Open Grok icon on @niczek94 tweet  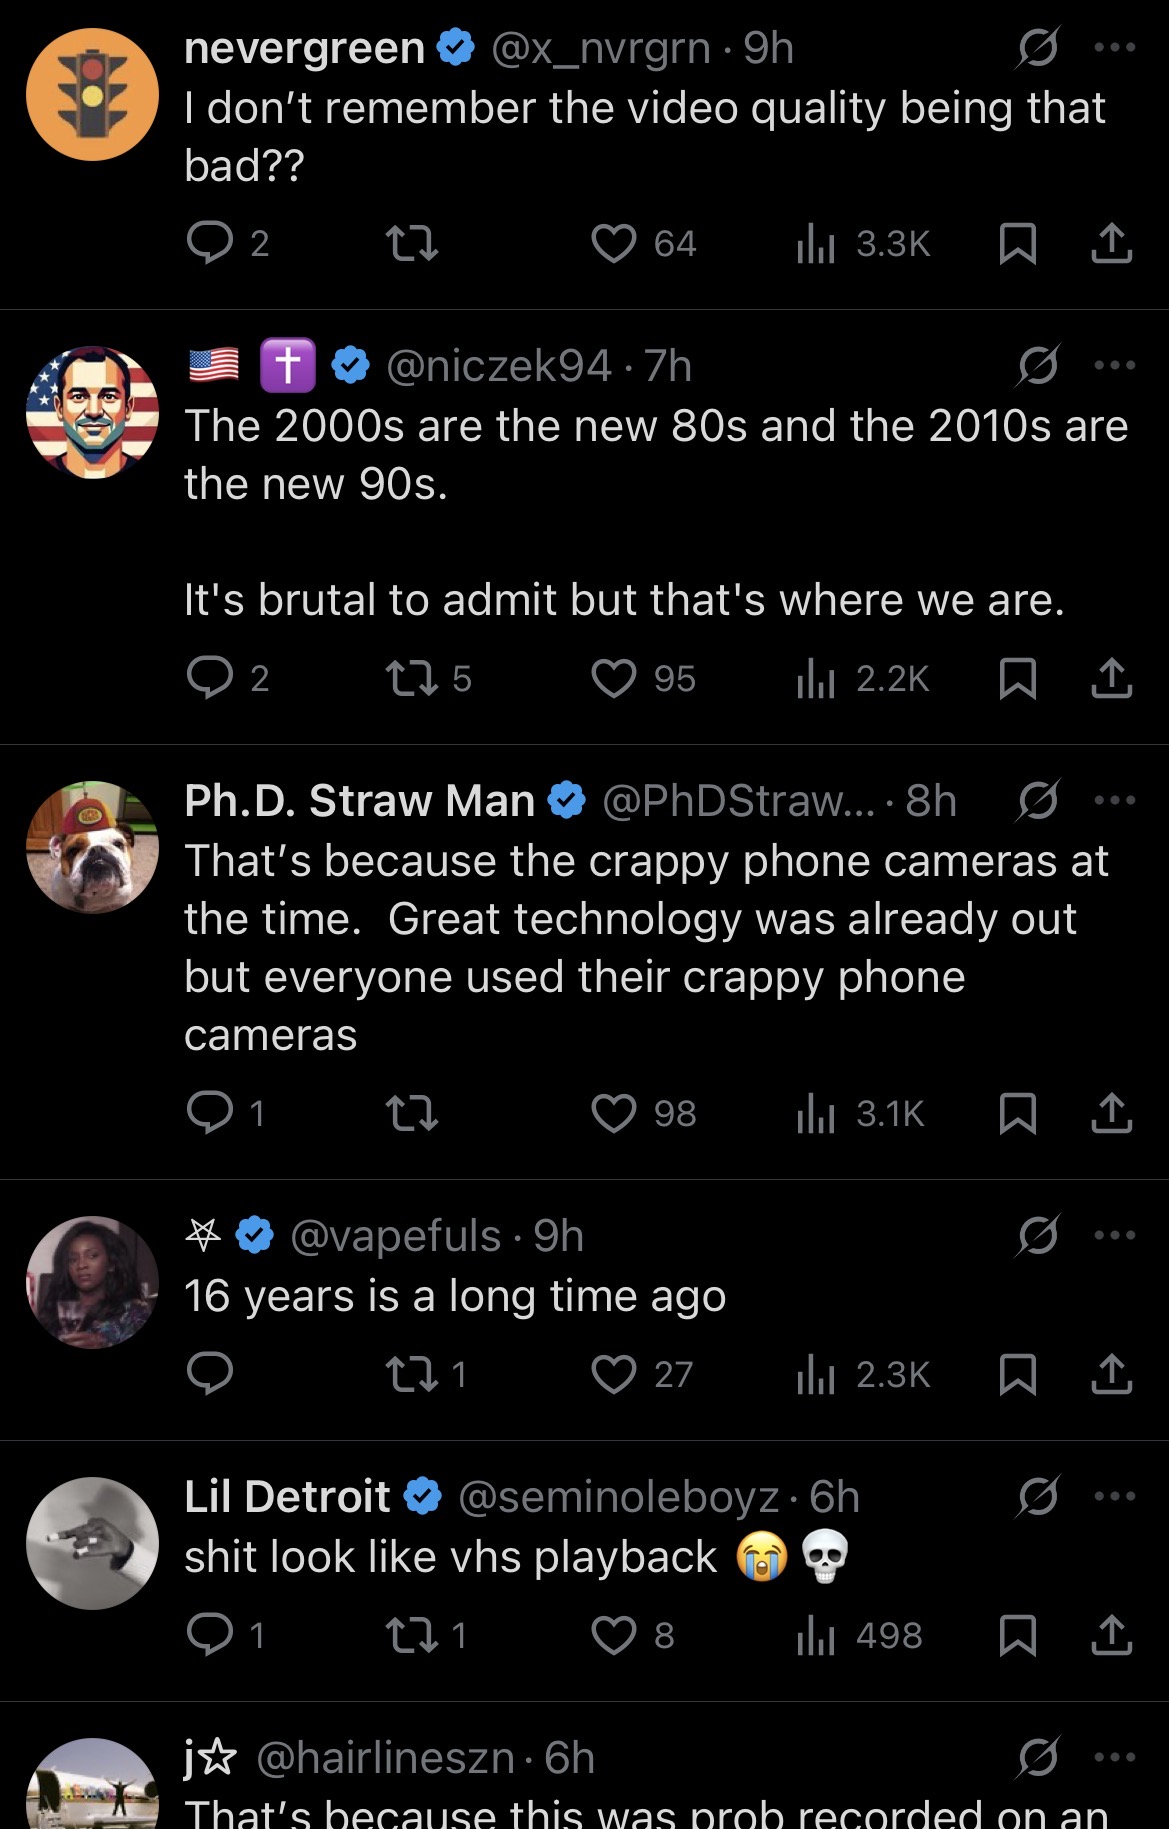click(x=1037, y=366)
